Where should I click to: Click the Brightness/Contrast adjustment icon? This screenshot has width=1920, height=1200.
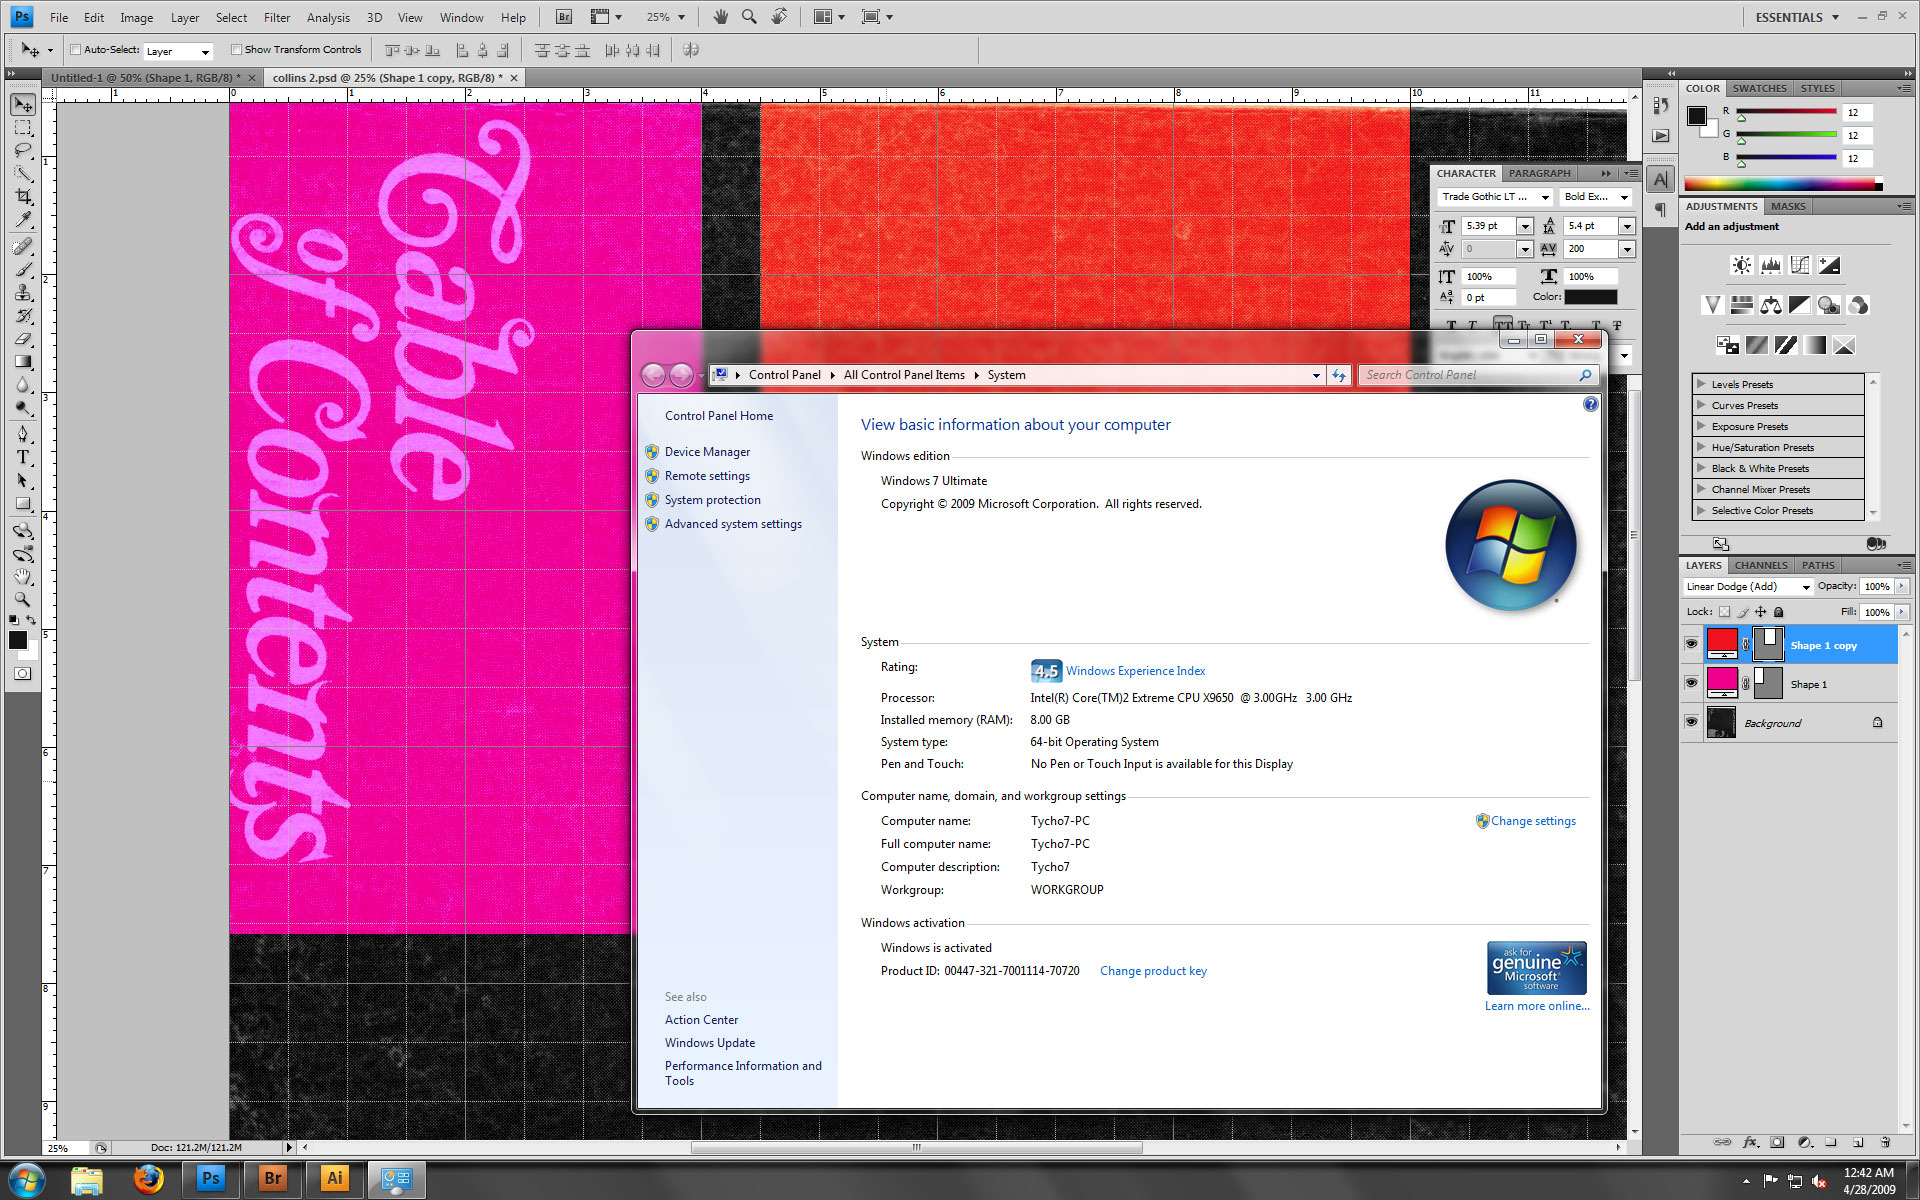point(1741,265)
